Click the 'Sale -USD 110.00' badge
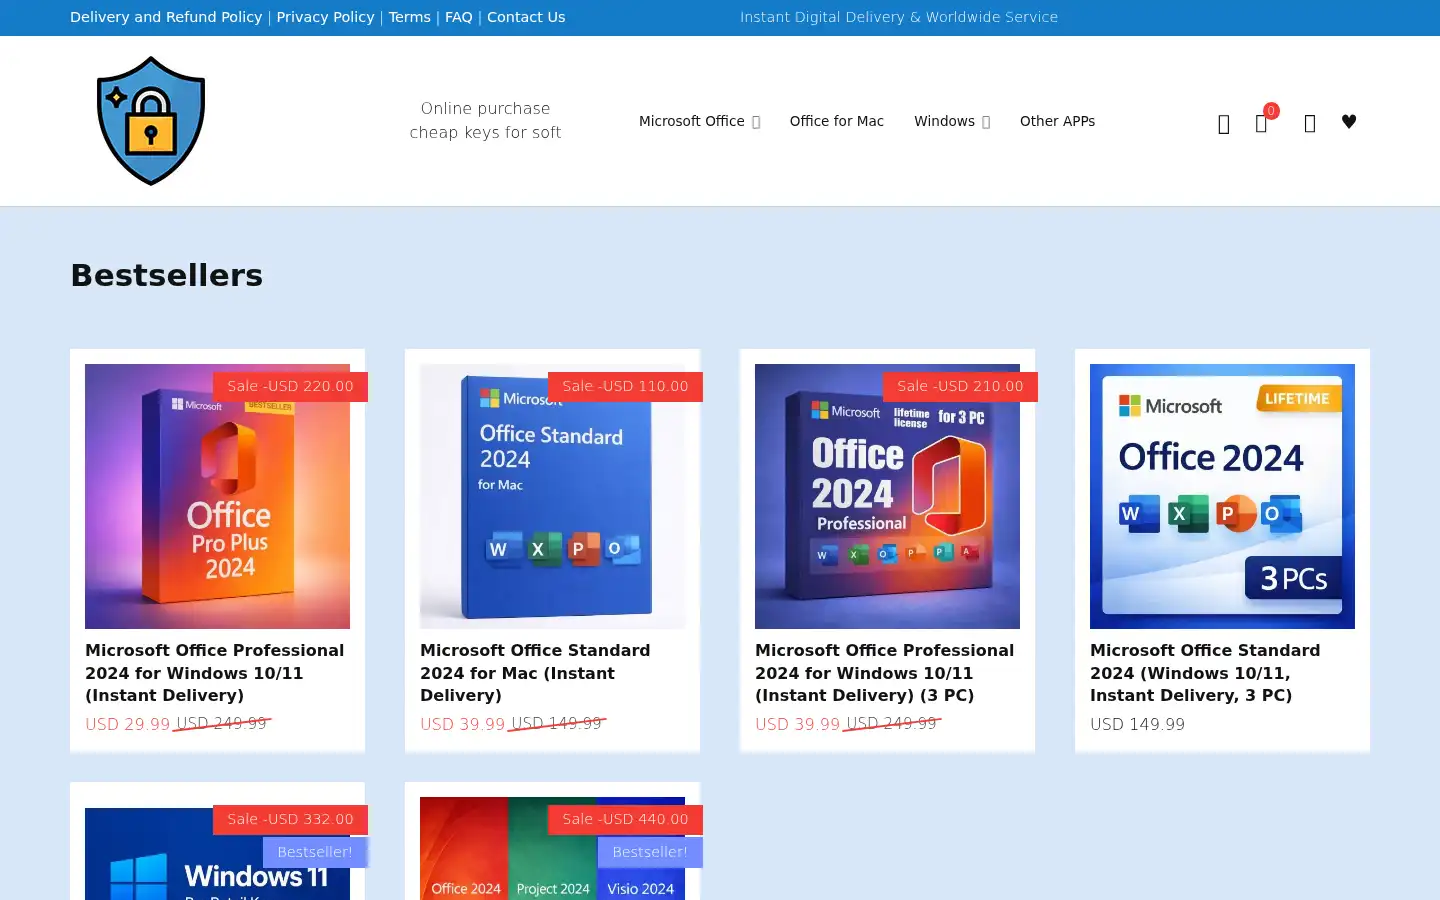This screenshot has height=900, width=1440. point(625,386)
